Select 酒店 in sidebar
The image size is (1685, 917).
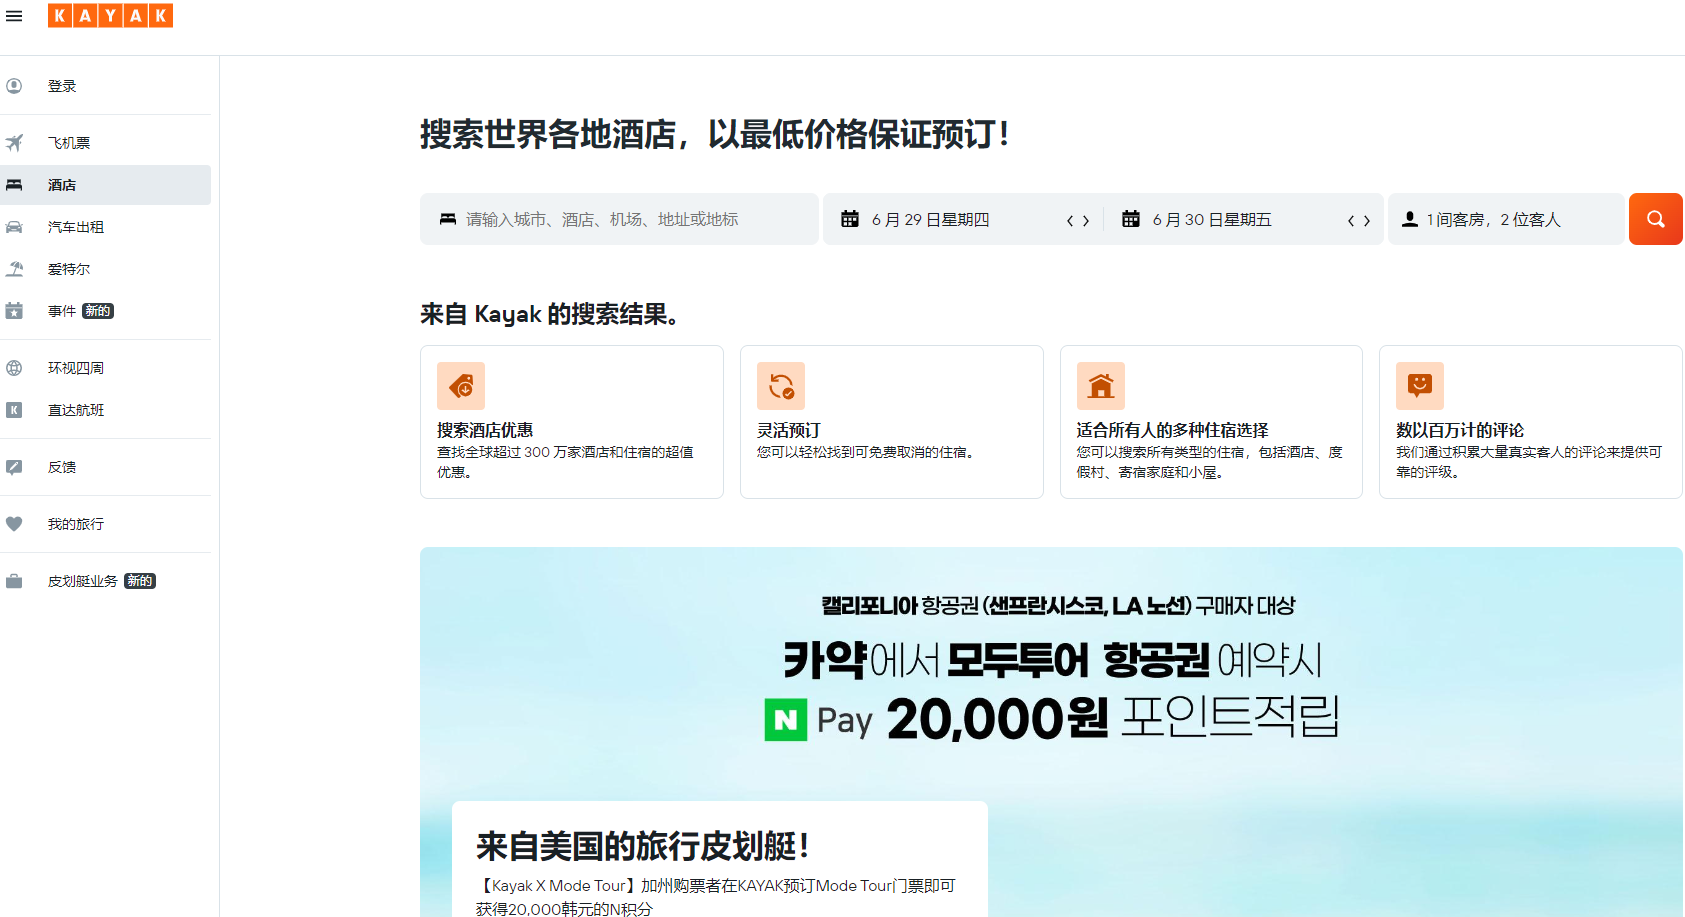coord(105,185)
